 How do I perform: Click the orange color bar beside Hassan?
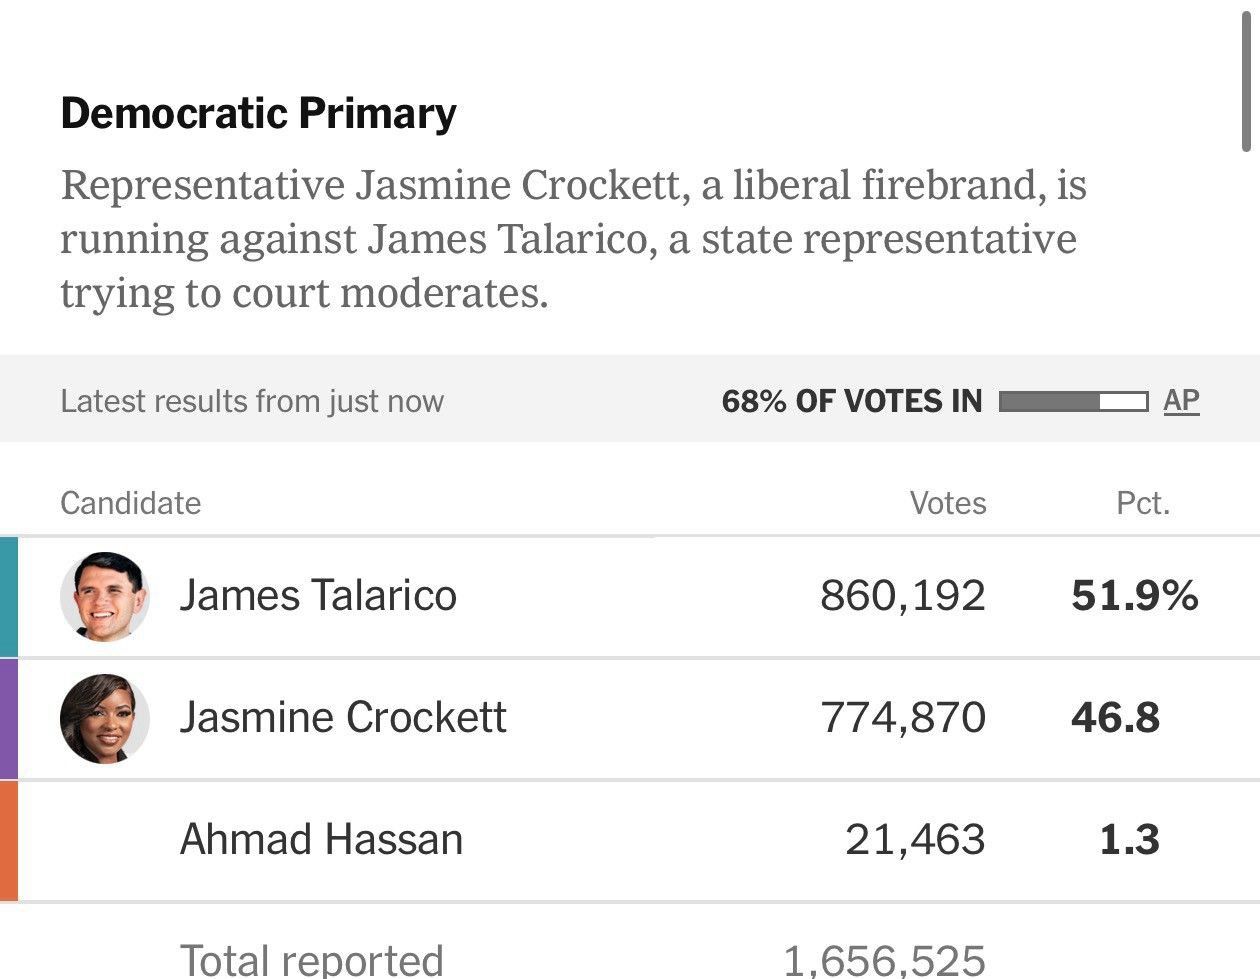pos(9,840)
